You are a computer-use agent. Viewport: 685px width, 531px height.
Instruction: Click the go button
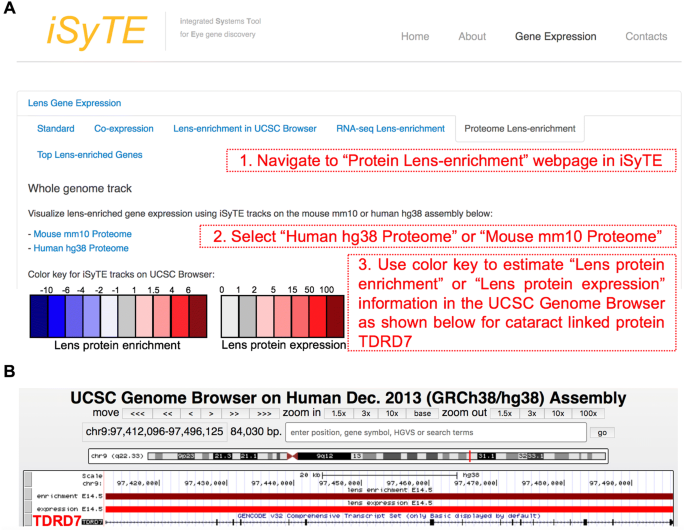click(x=602, y=432)
